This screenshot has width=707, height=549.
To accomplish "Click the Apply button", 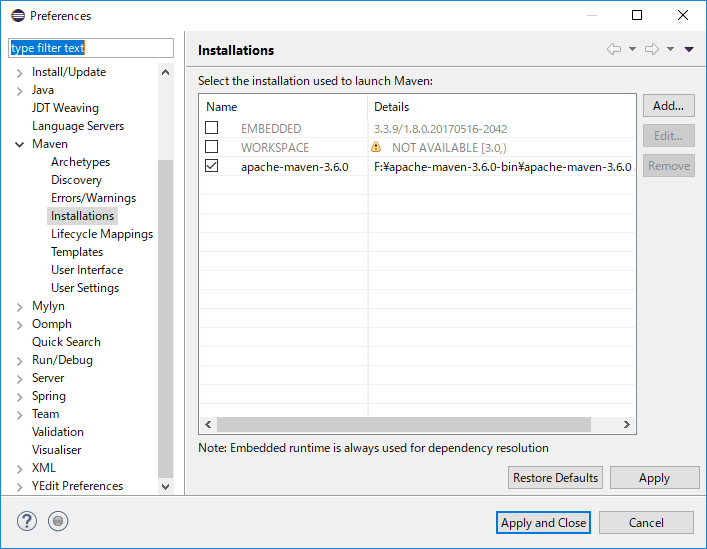I will pyautogui.click(x=654, y=478).
